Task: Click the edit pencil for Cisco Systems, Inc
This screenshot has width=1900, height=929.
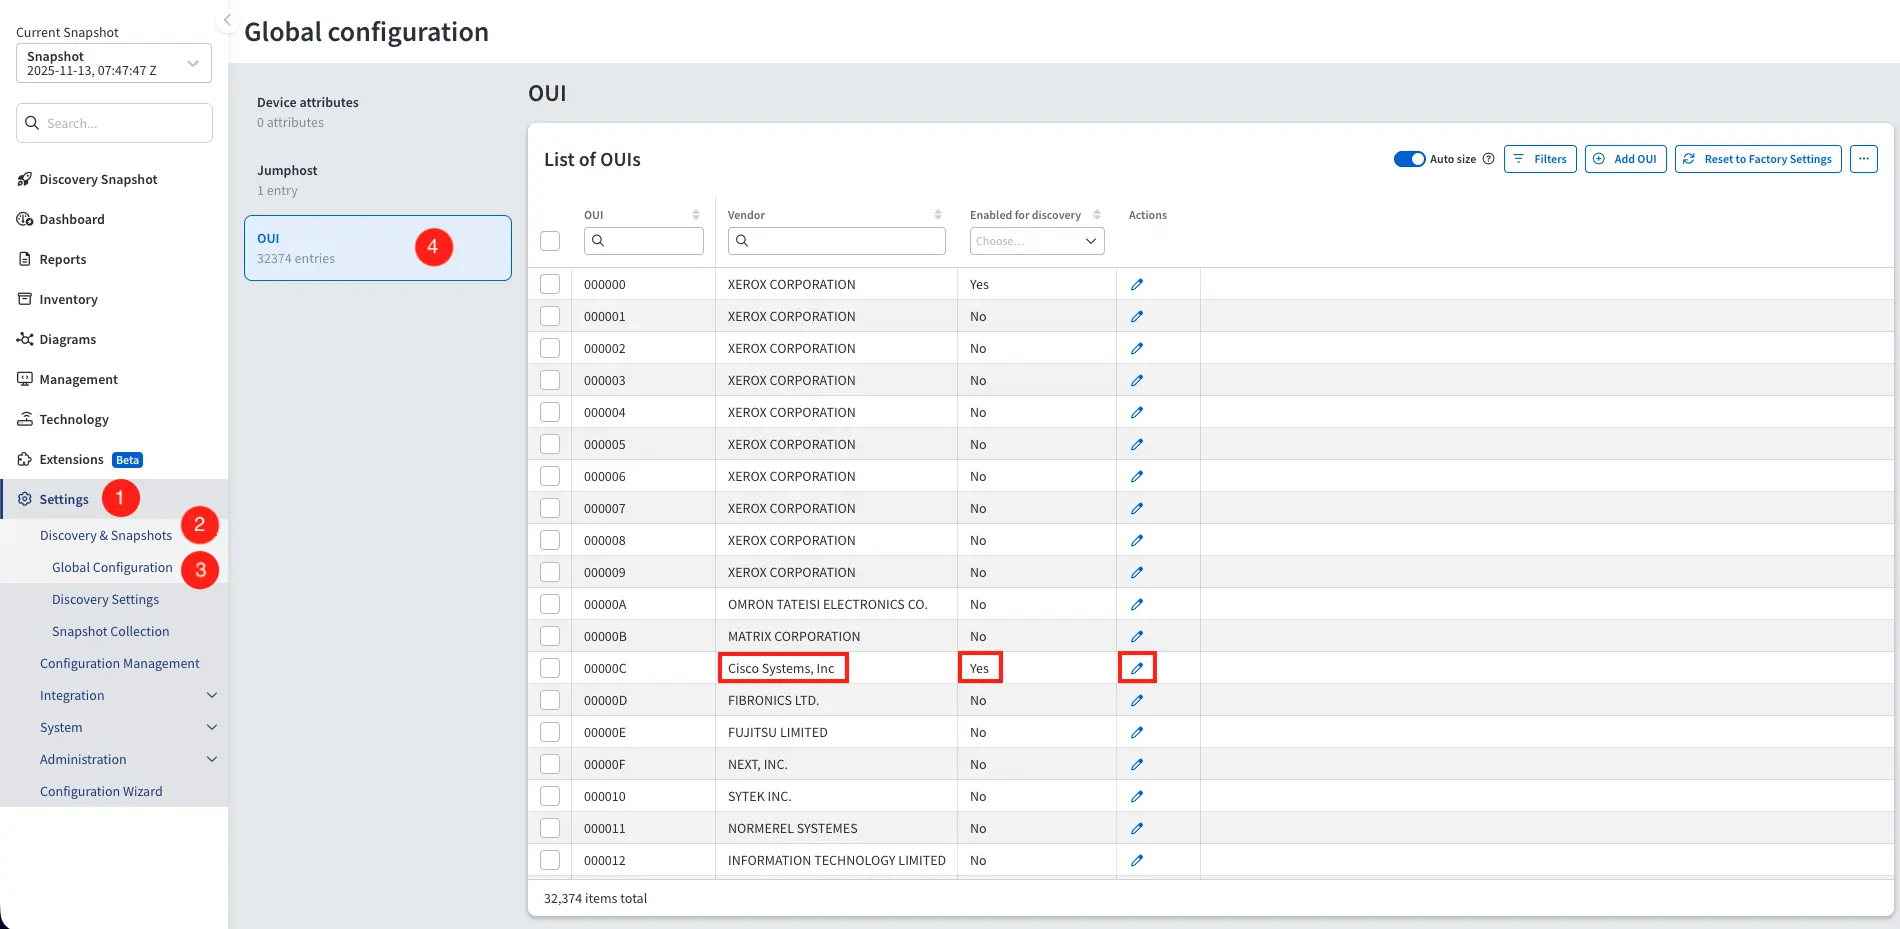Action: (x=1137, y=668)
